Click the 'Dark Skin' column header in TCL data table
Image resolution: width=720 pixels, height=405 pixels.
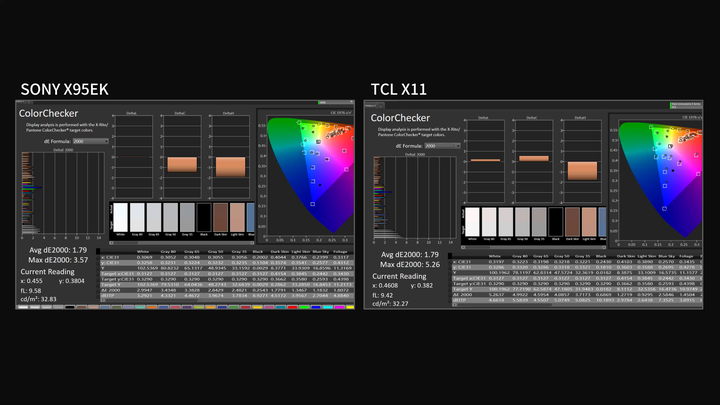[x=625, y=256]
